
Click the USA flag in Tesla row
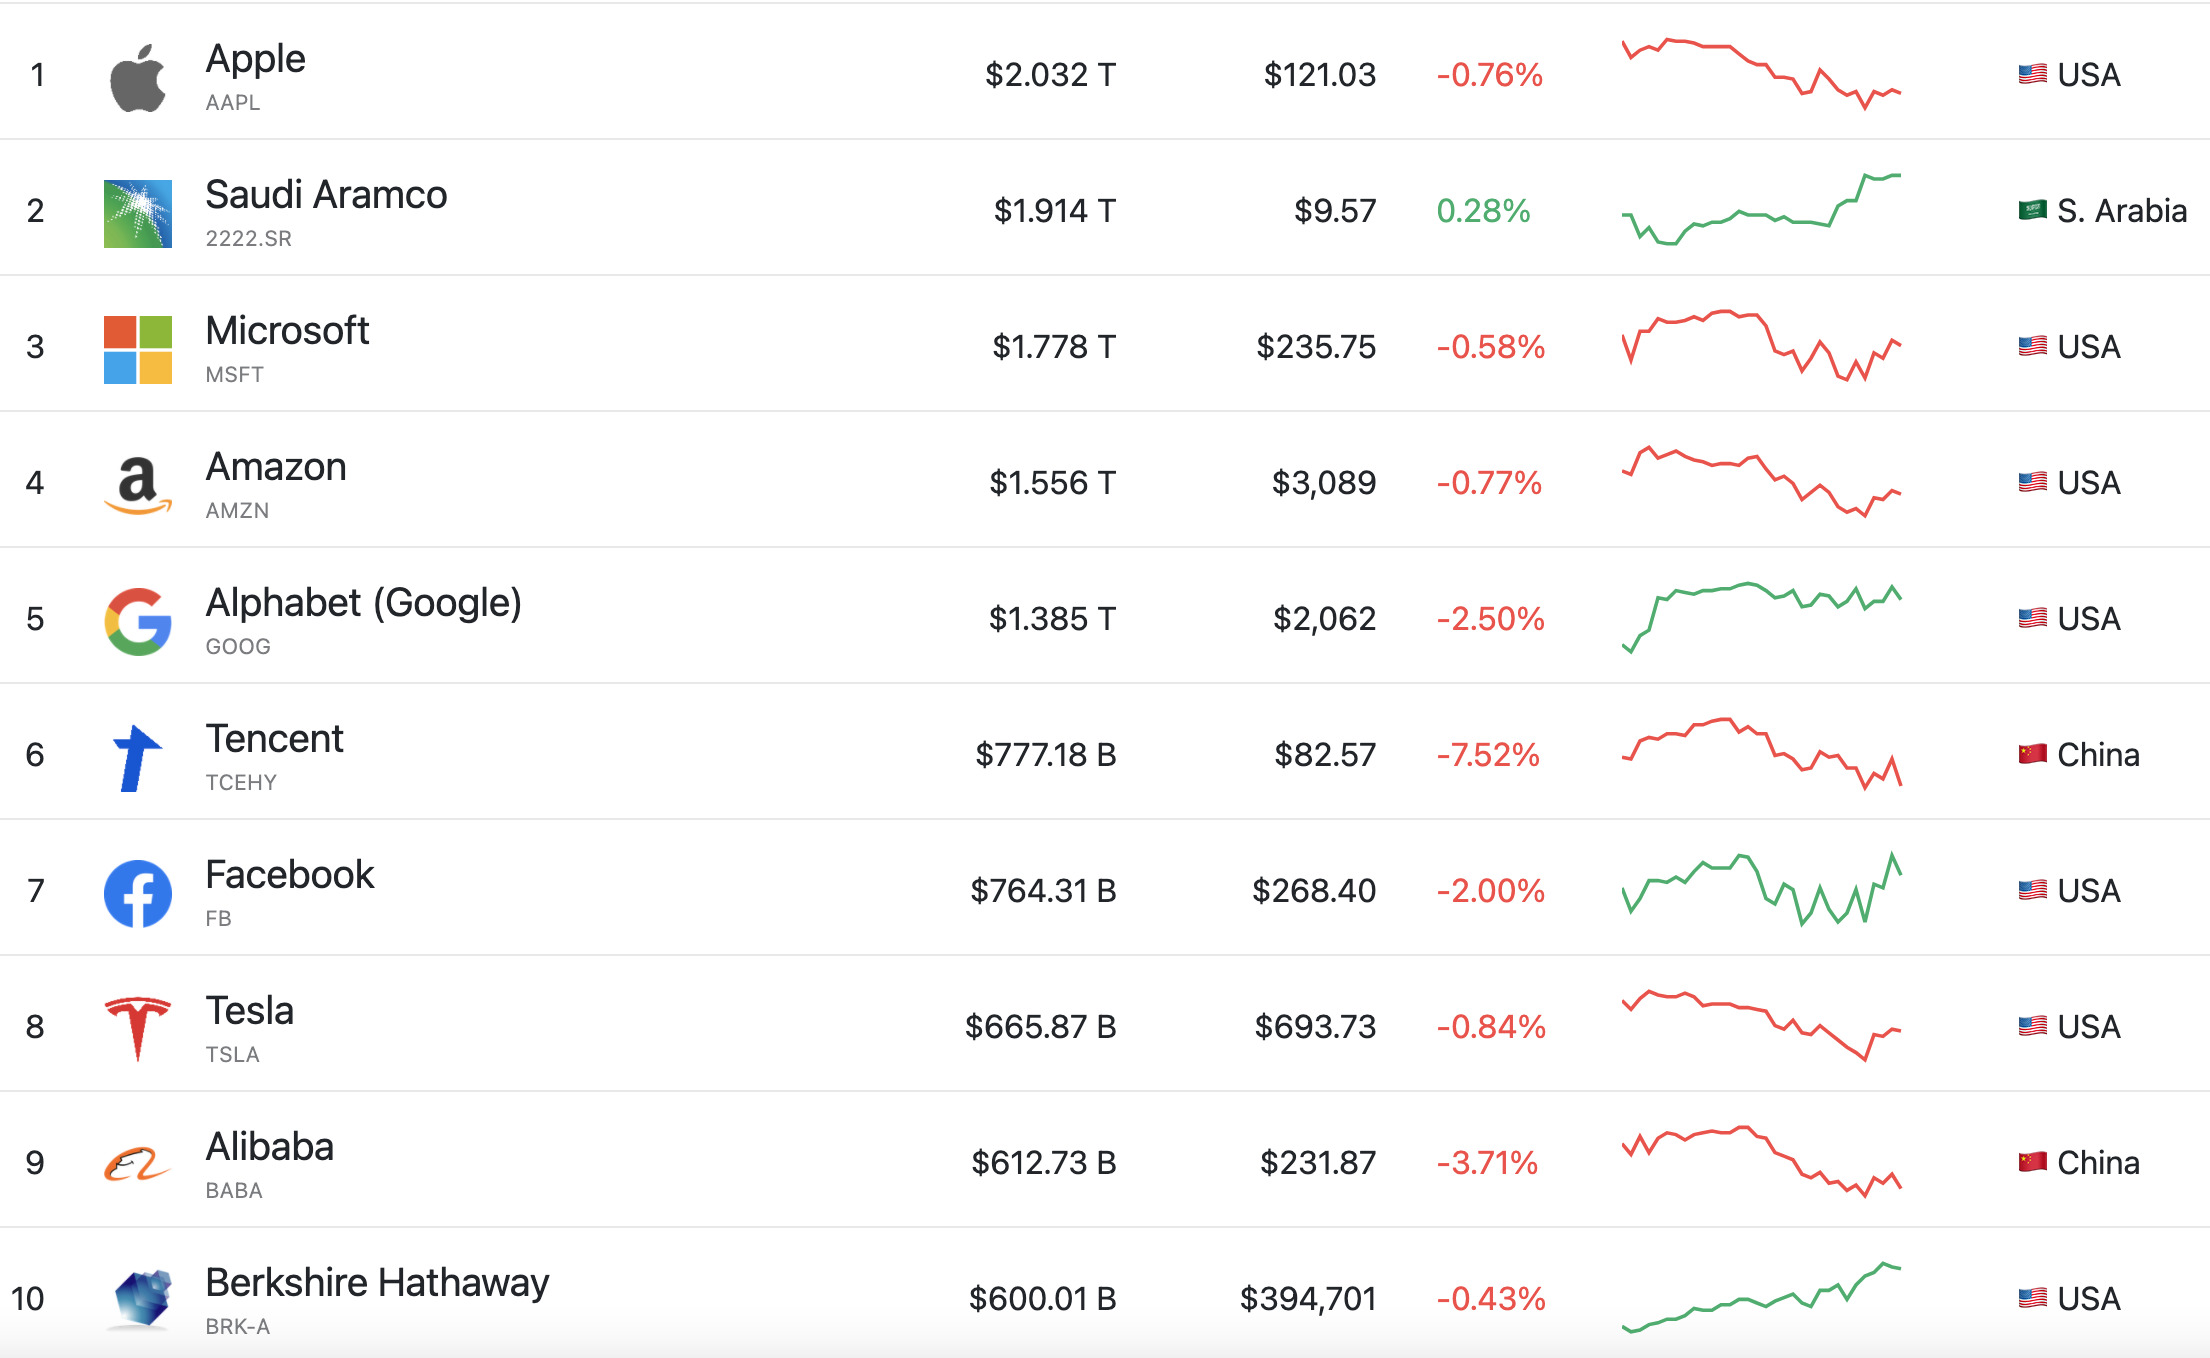coord(2032,1027)
